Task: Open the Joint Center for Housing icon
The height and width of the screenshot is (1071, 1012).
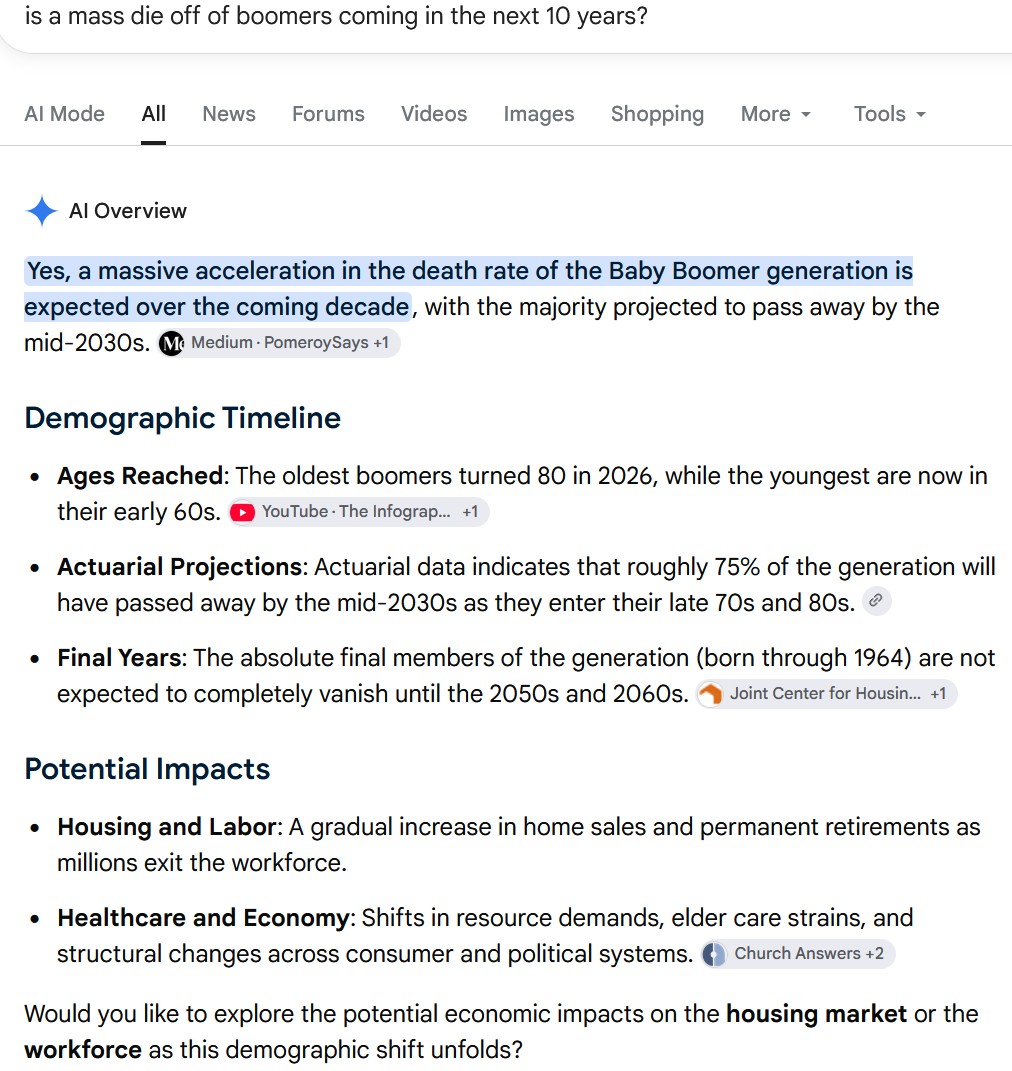Action: click(x=711, y=694)
